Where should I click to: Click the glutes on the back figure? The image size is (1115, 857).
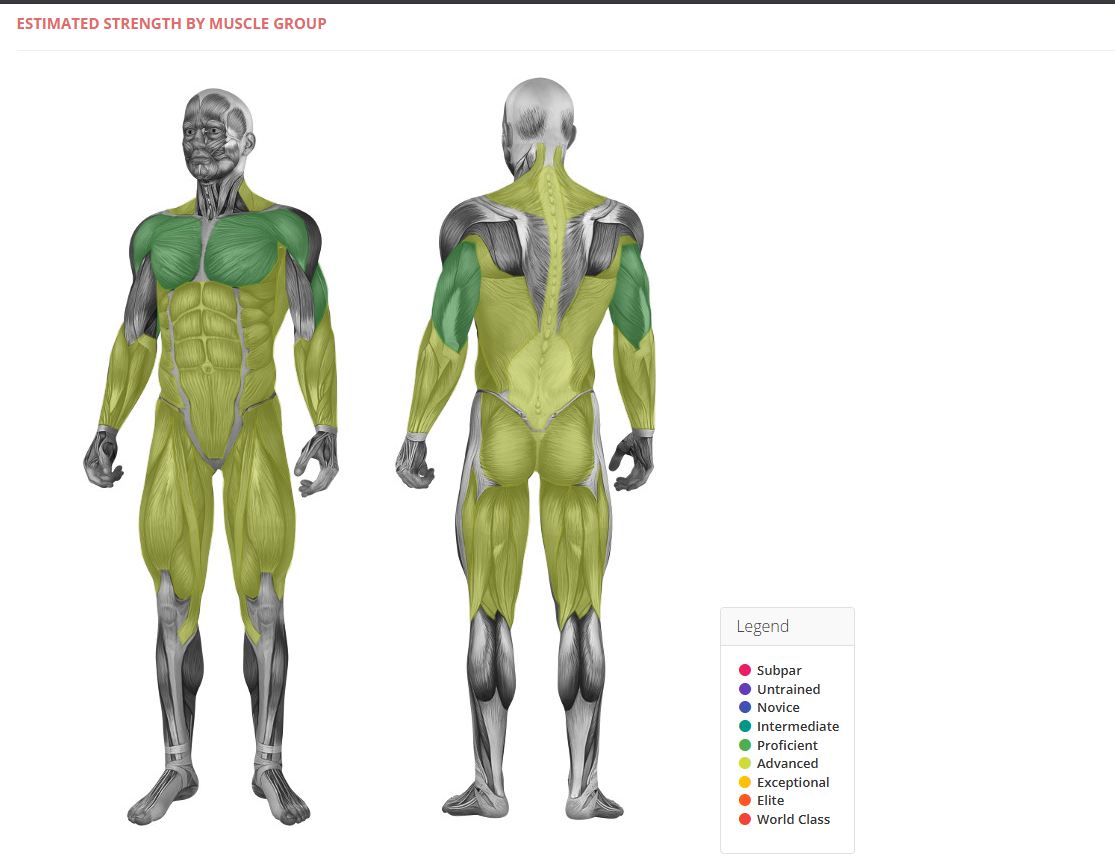(x=537, y=442)
